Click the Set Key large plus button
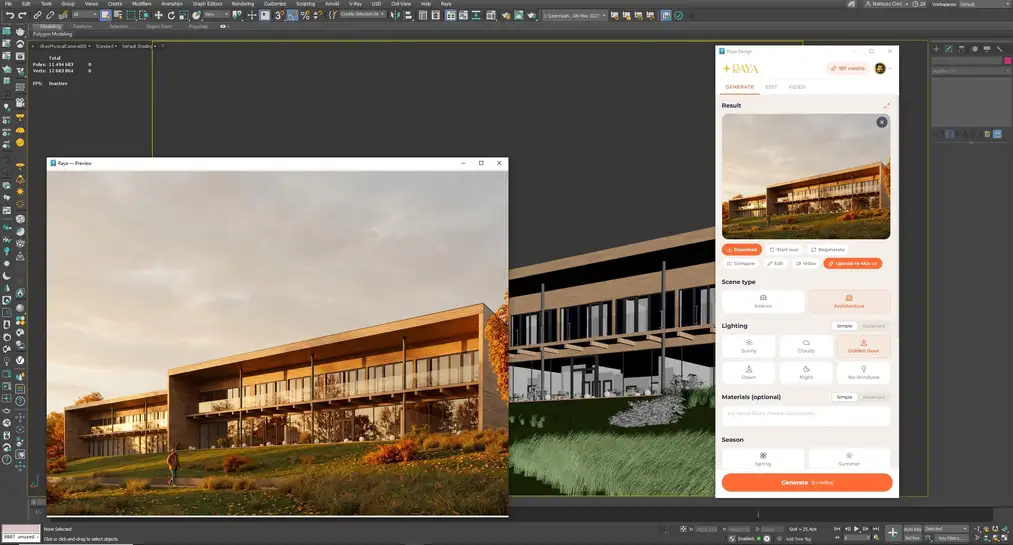Screen dimensions: 1013x545 coord(893,533)
